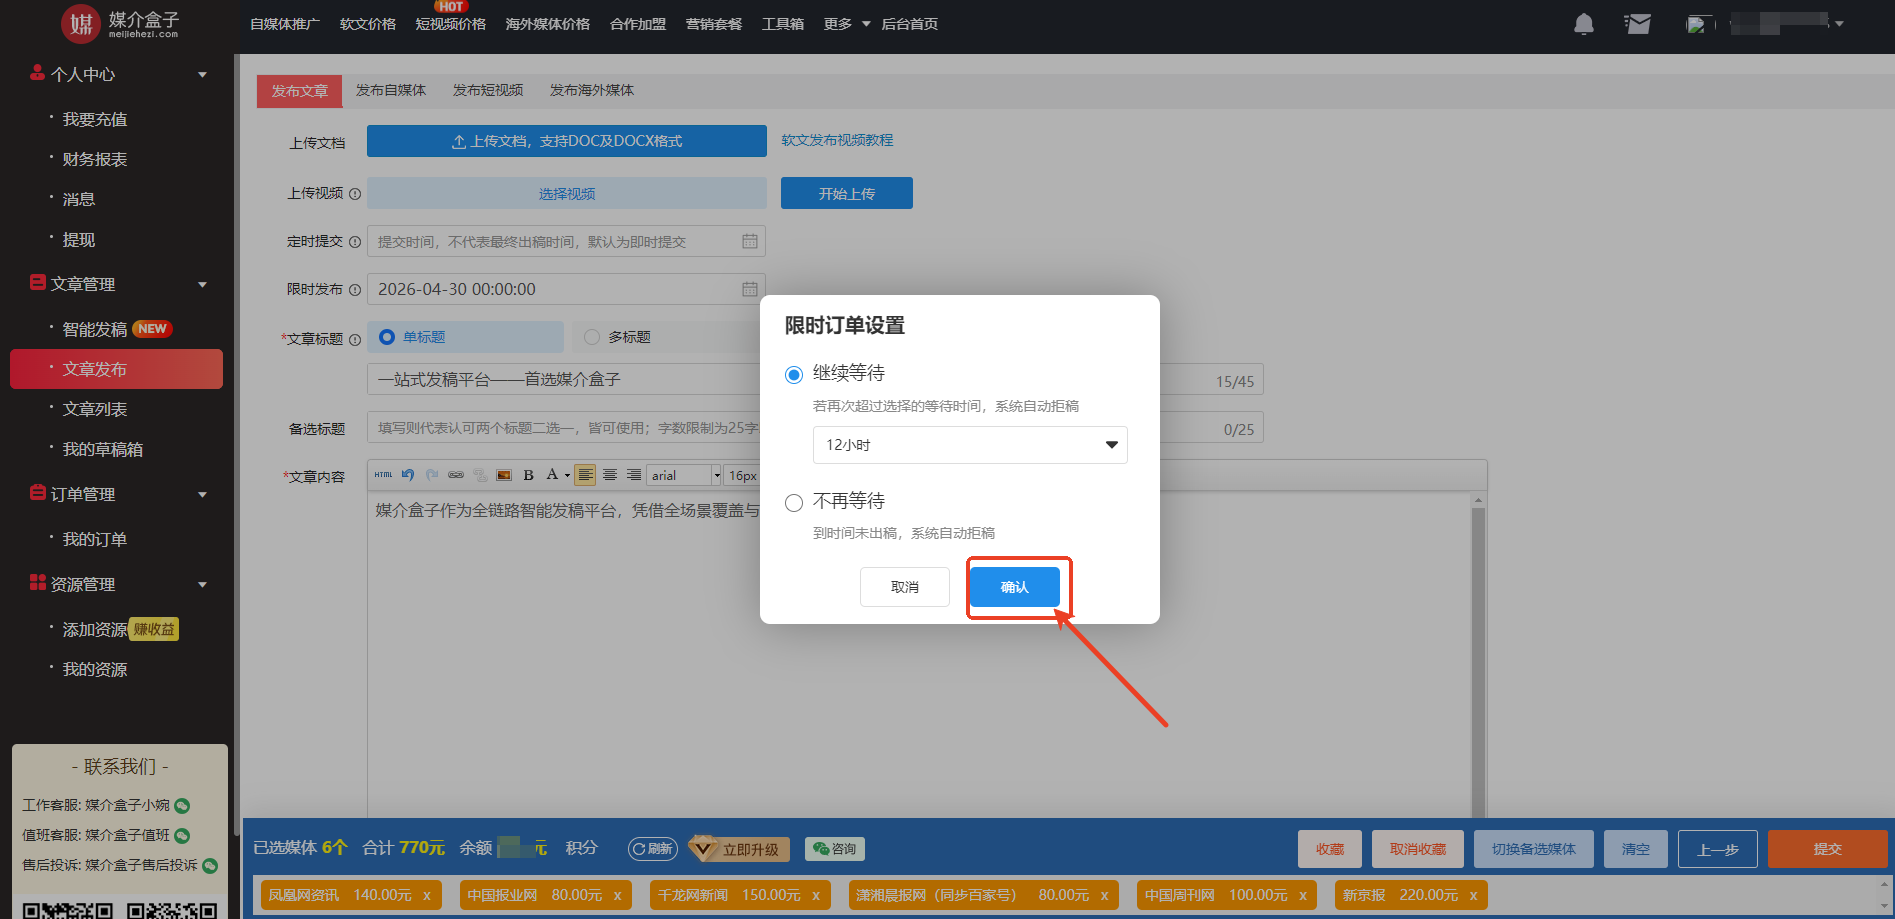The image size is (1895, 919).
Task: Choose the 多标题 radio option
Action: (592, 337)
